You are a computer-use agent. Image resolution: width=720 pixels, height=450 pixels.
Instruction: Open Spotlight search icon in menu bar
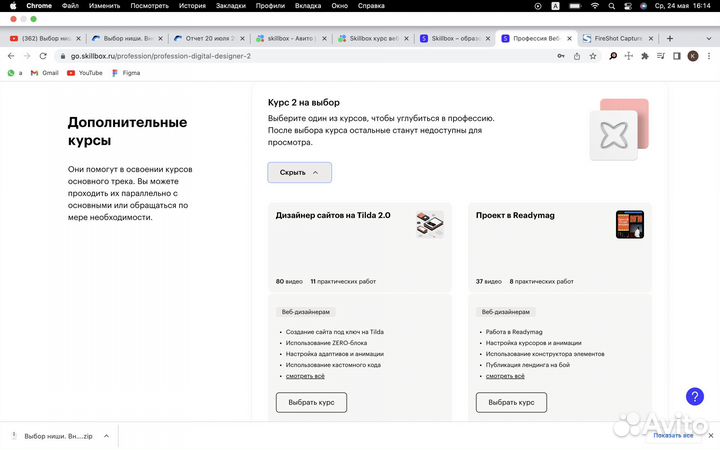click(612, 6)
